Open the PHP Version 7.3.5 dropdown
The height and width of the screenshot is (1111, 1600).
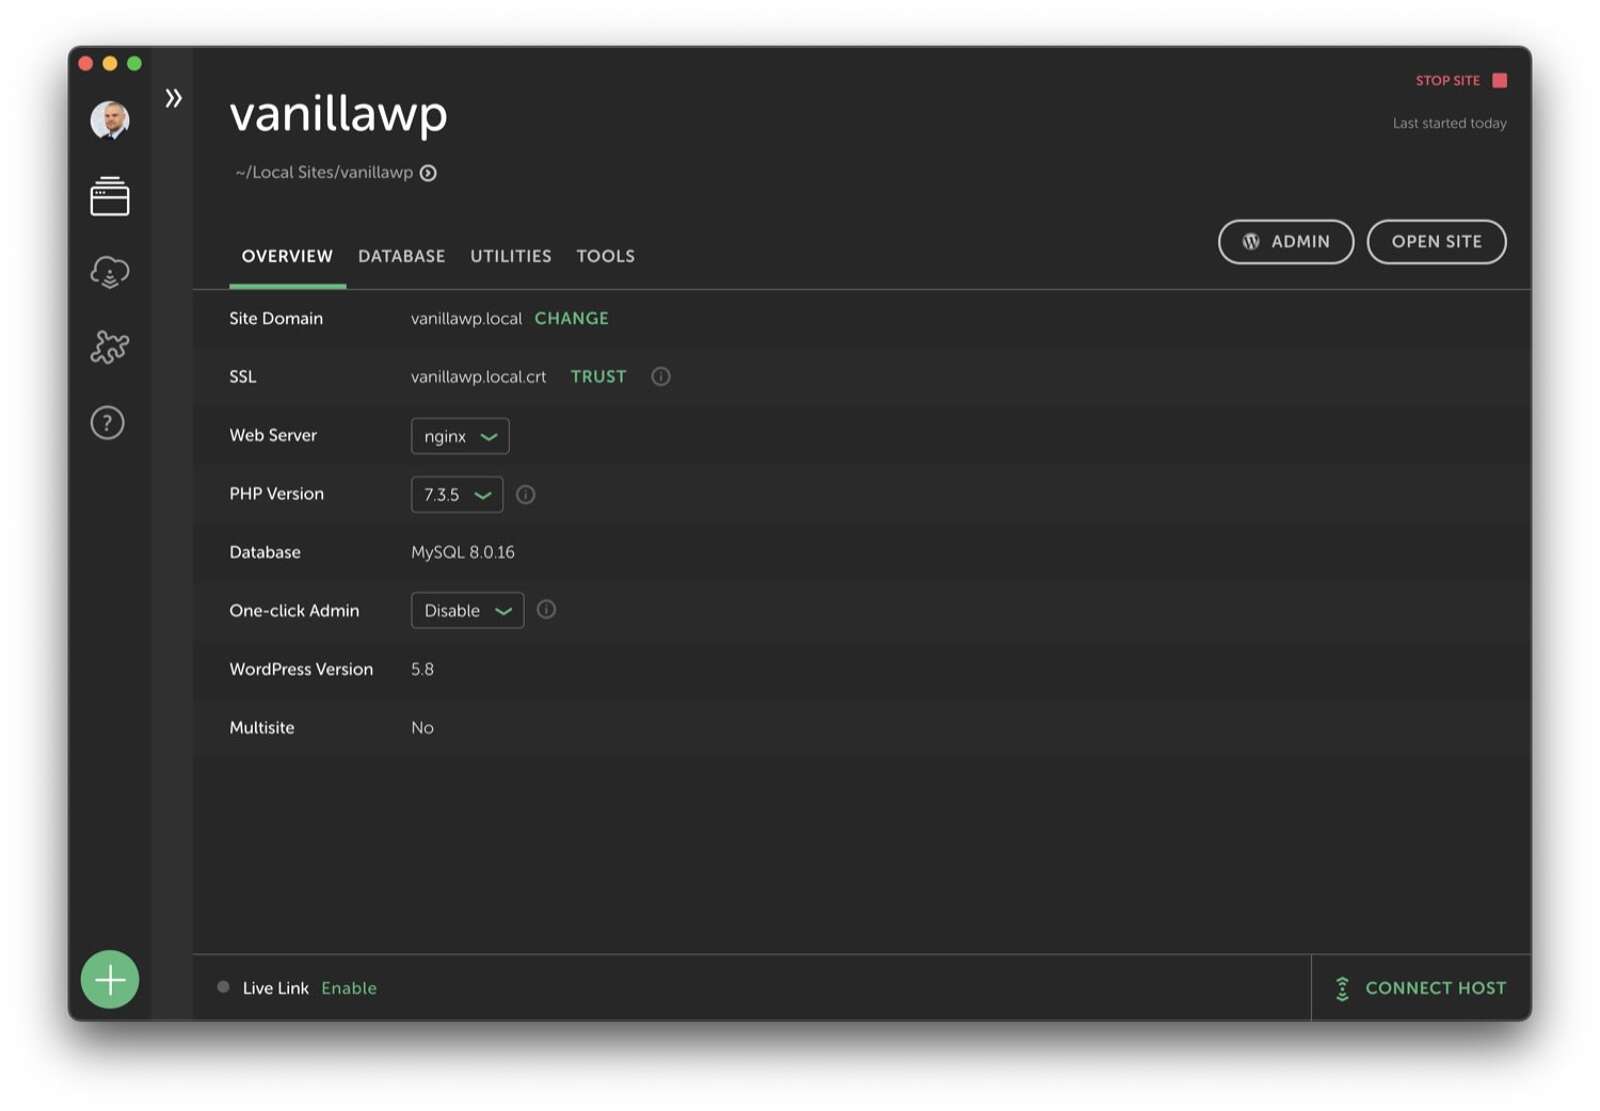[457, 494]
